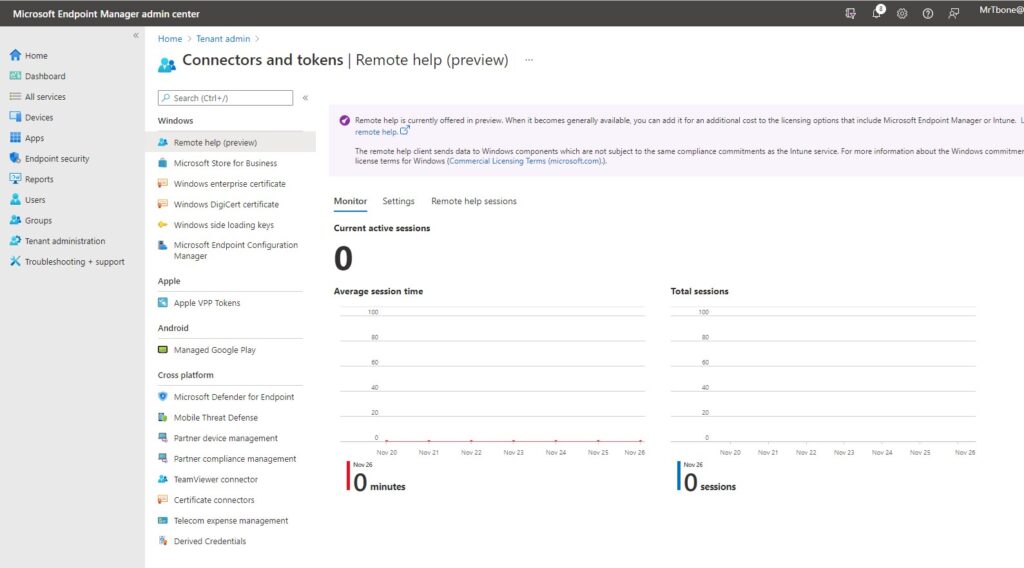
Task: Switch to the Settings tab
Action: pos(398,201)
